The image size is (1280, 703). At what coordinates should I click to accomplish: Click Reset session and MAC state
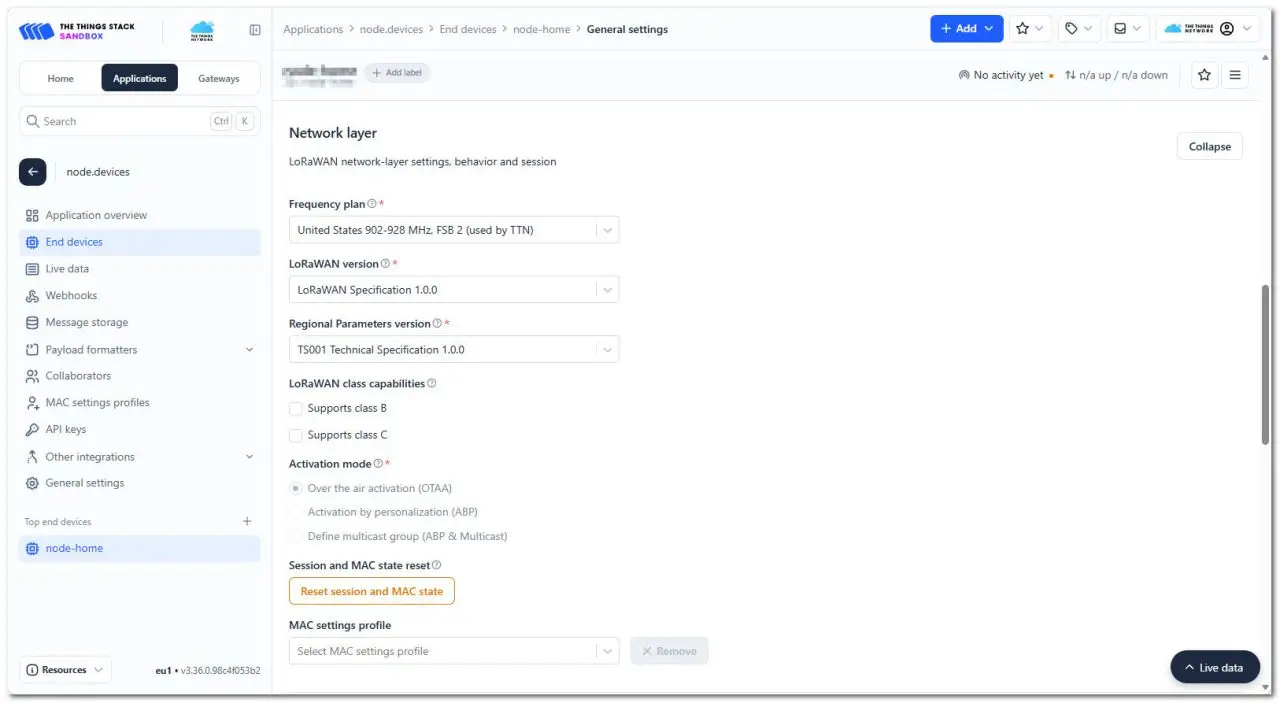click(x=372, y=591)
